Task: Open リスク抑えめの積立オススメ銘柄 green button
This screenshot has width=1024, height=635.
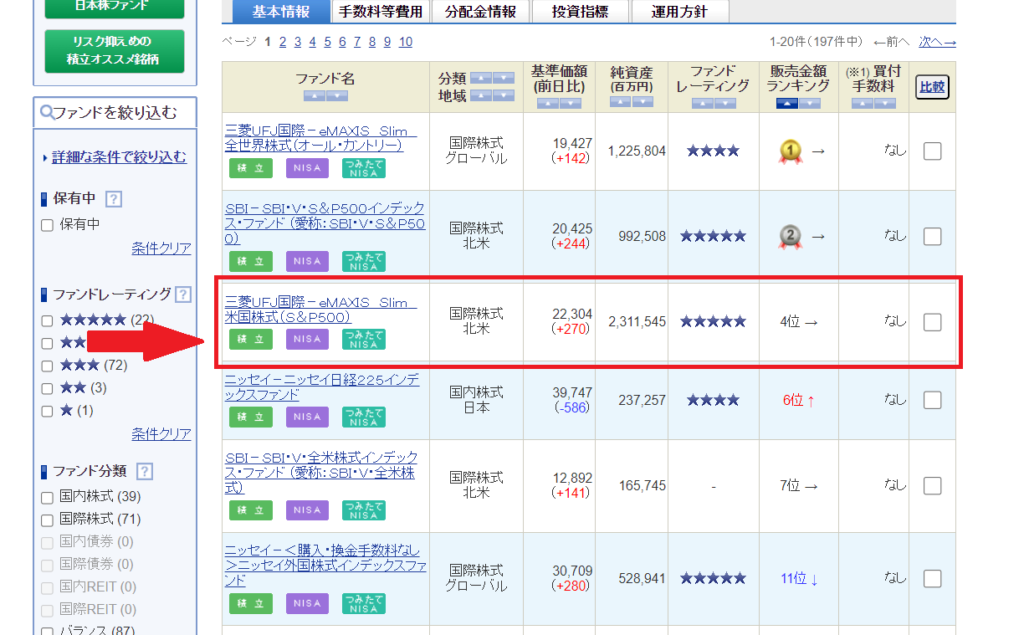Action: (x=114, y=51)
